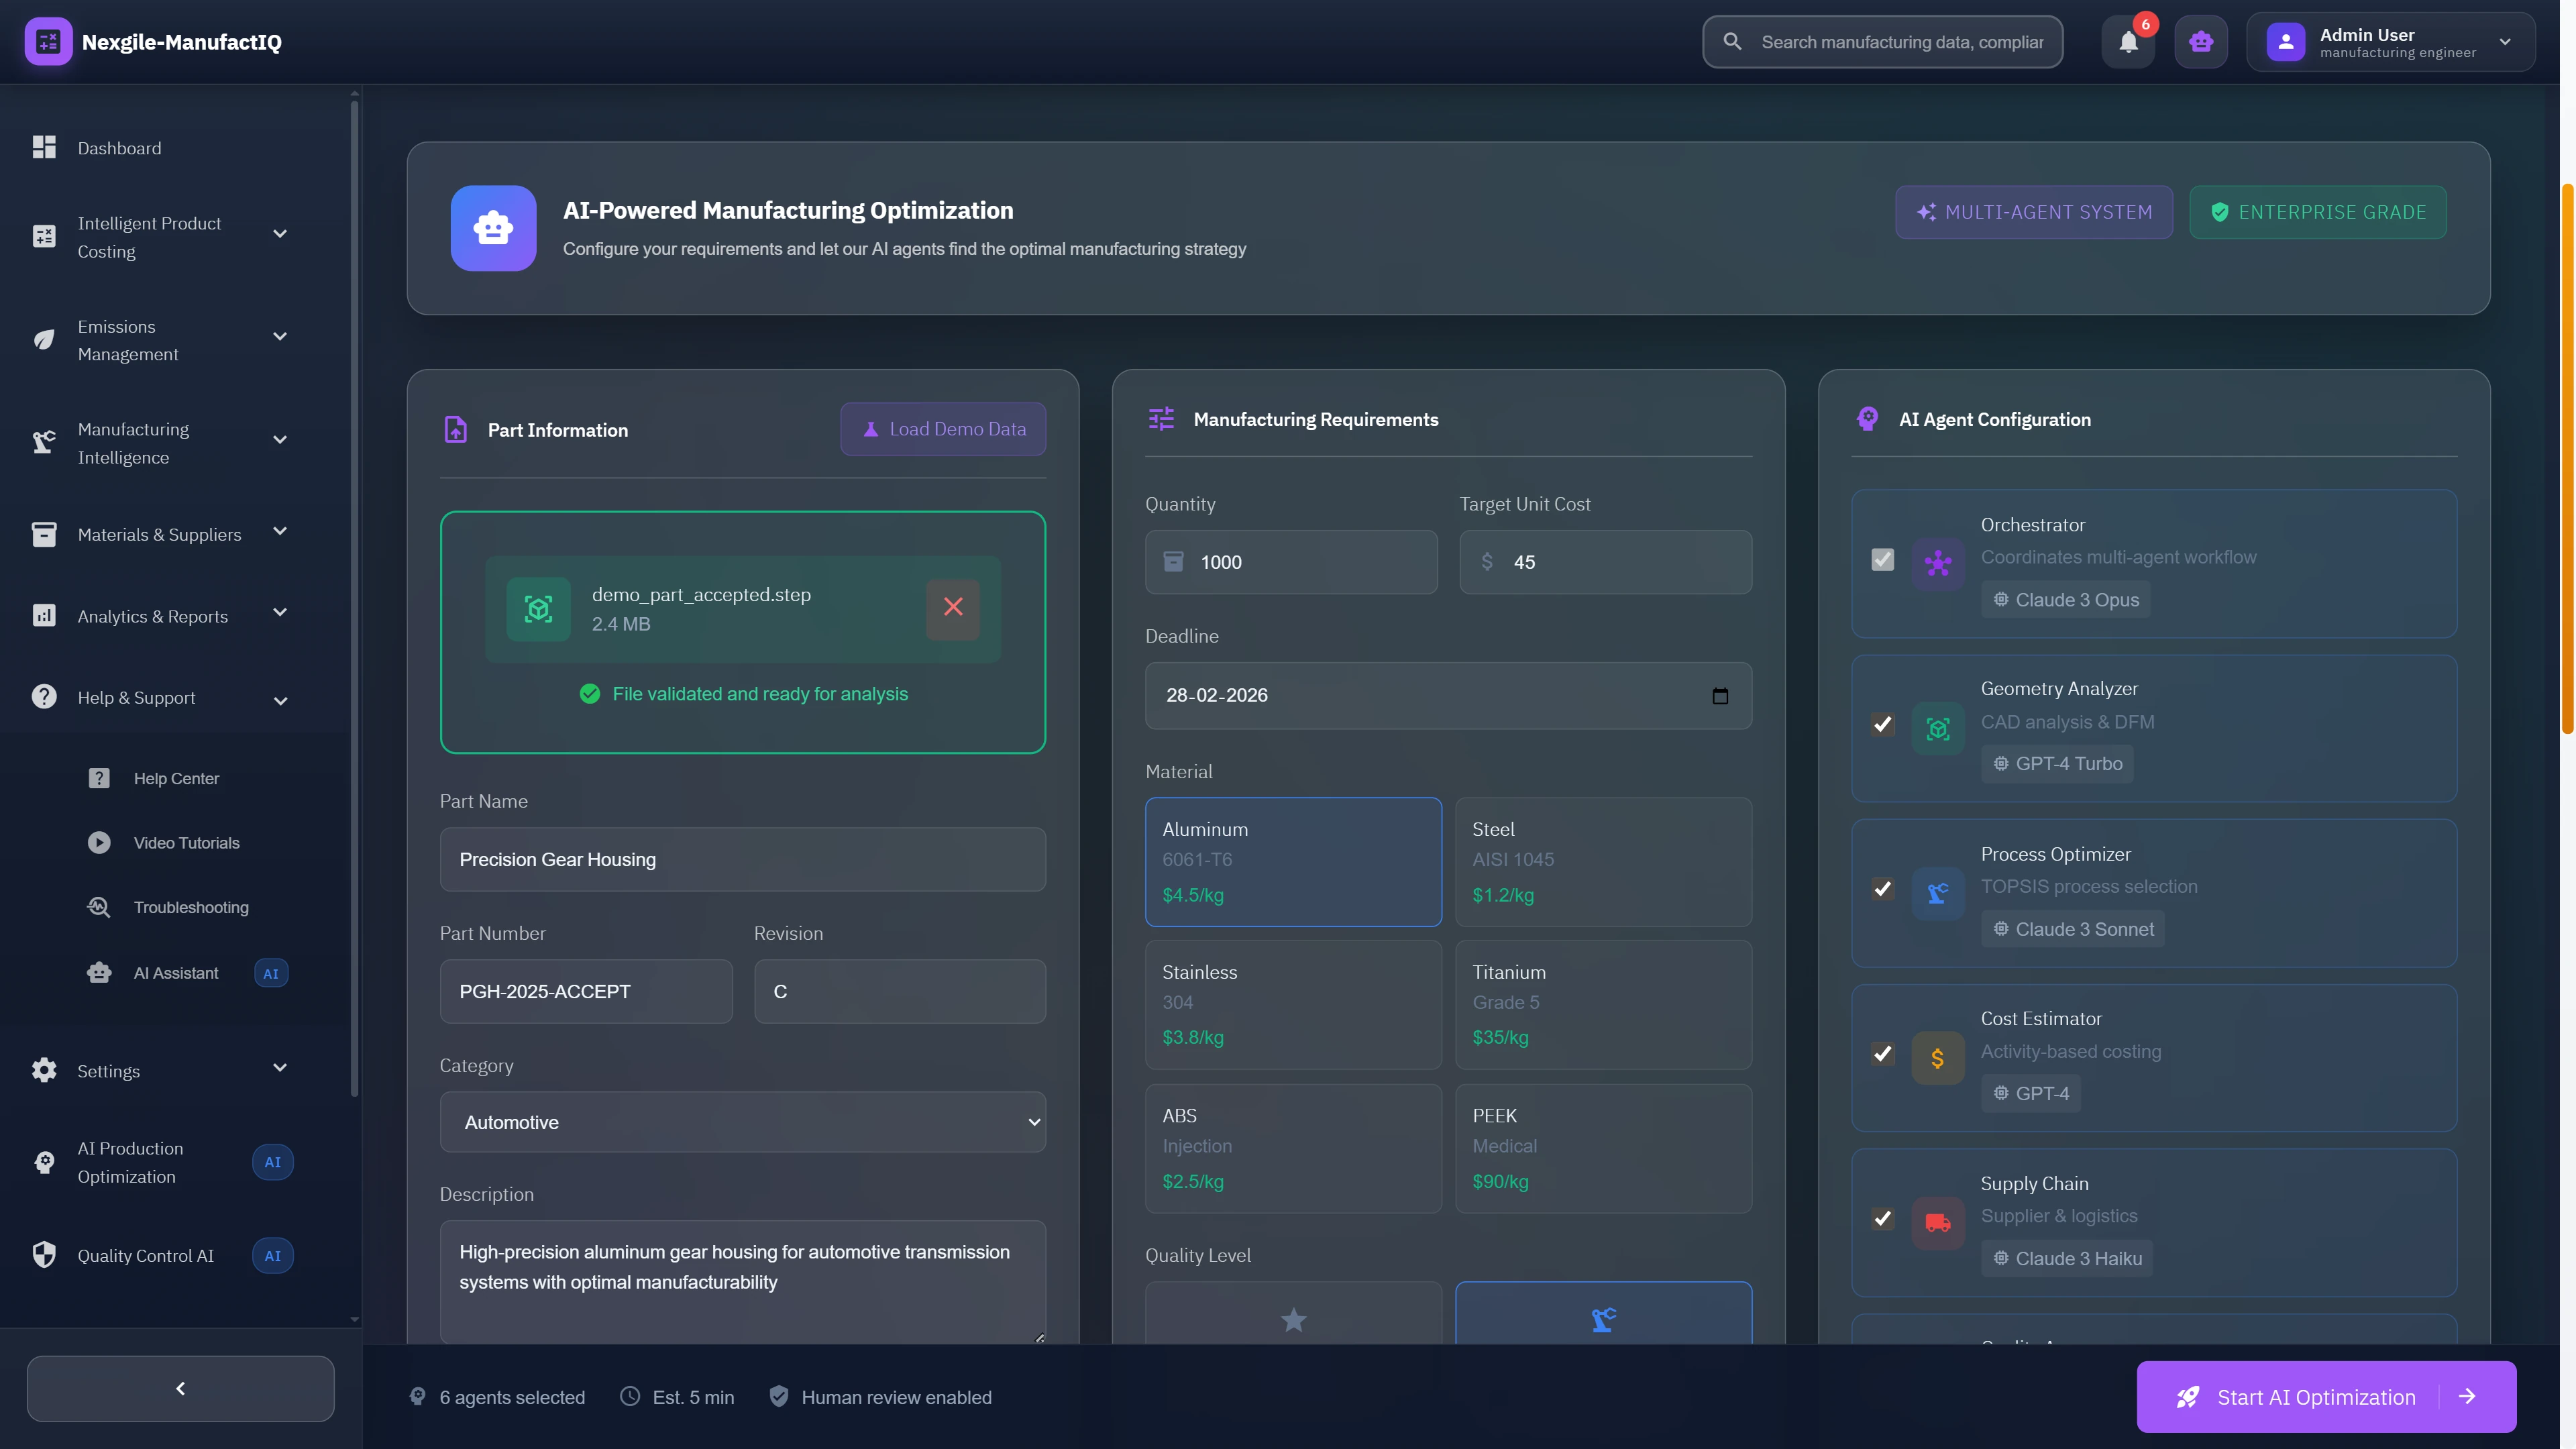The width and height of the screenshot is (2576, 1449).
Task: Click the calendar icon in Deadline field
Action: (1719, 696)
